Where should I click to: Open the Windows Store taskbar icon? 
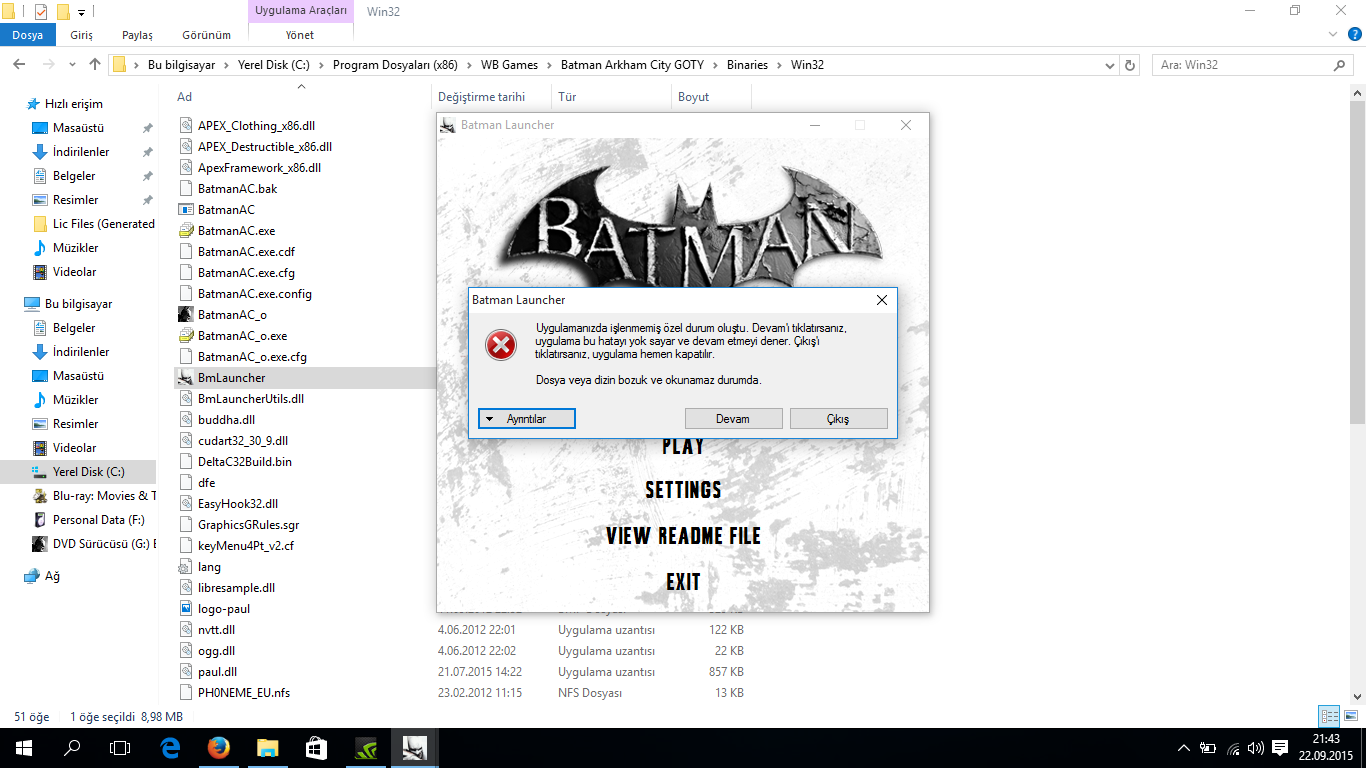[316, 747]
